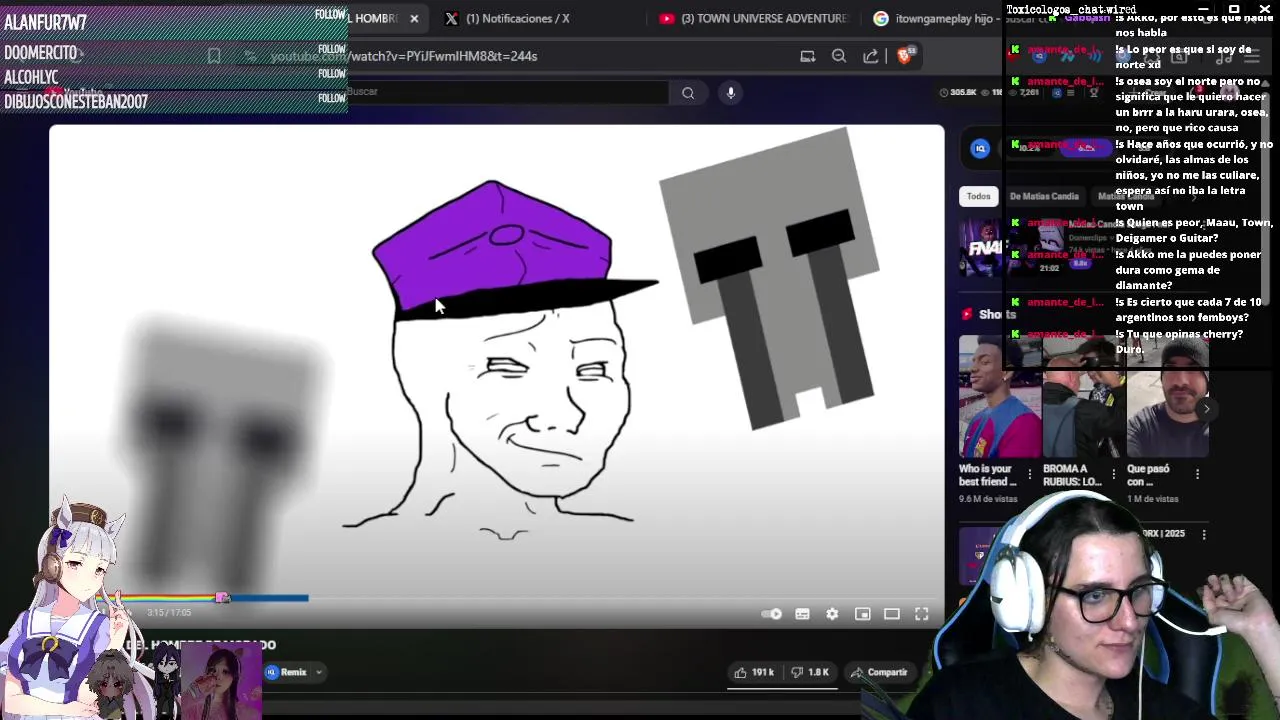This screenshot has width=1280, height=720.
Task: Toggle YouTube autoplay switch in player
Action: point(771,614)
